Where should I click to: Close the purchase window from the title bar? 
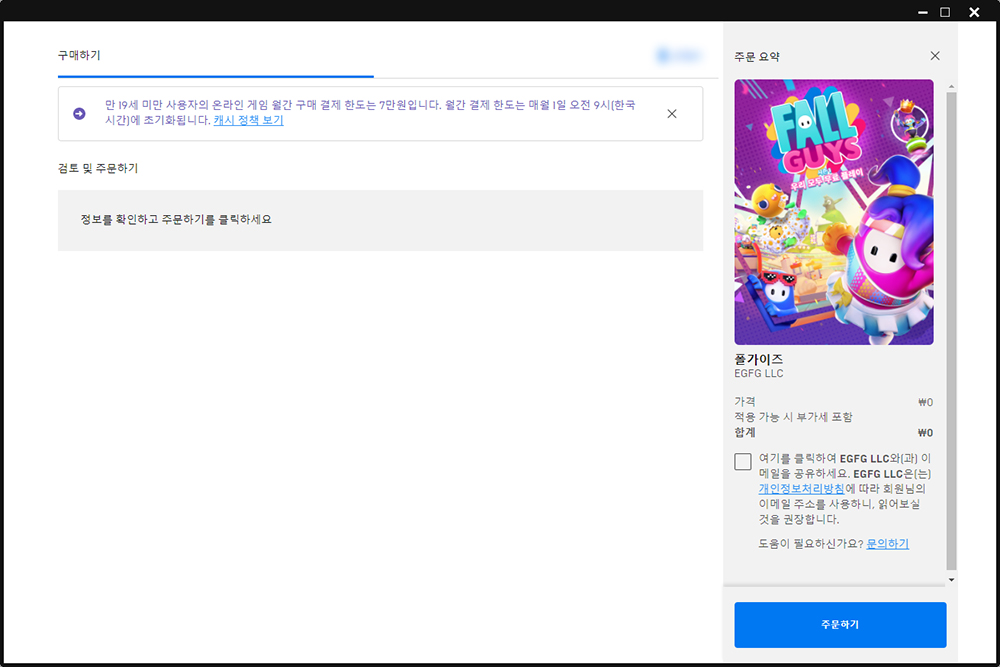click(974, 12)
